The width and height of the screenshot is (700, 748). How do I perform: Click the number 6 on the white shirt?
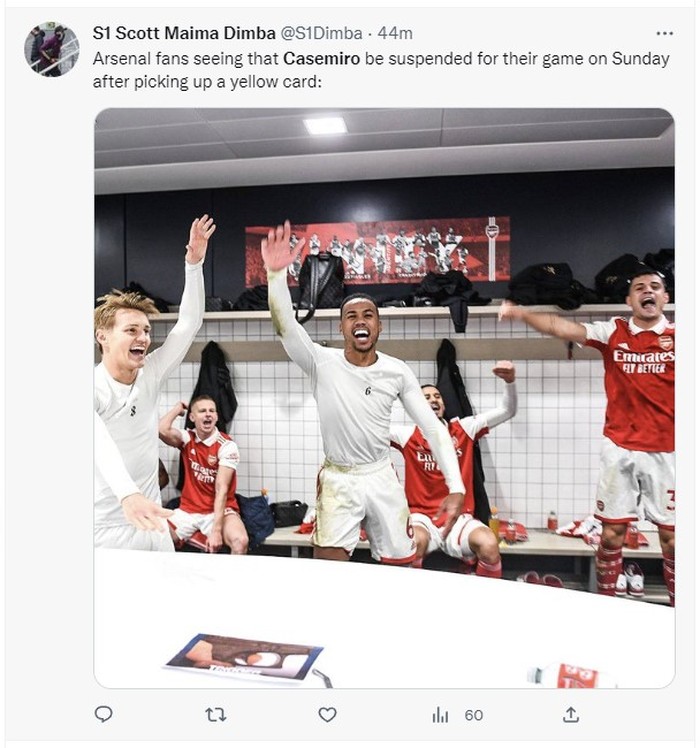368,391
